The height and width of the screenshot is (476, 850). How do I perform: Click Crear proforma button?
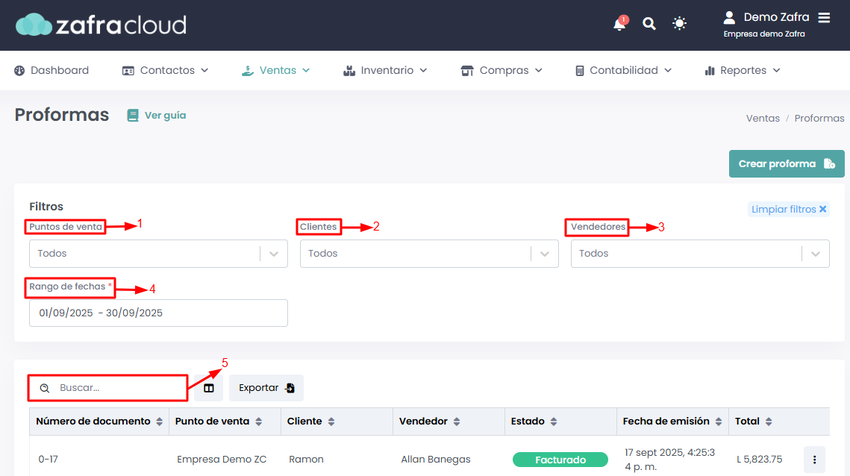(787, 164)
